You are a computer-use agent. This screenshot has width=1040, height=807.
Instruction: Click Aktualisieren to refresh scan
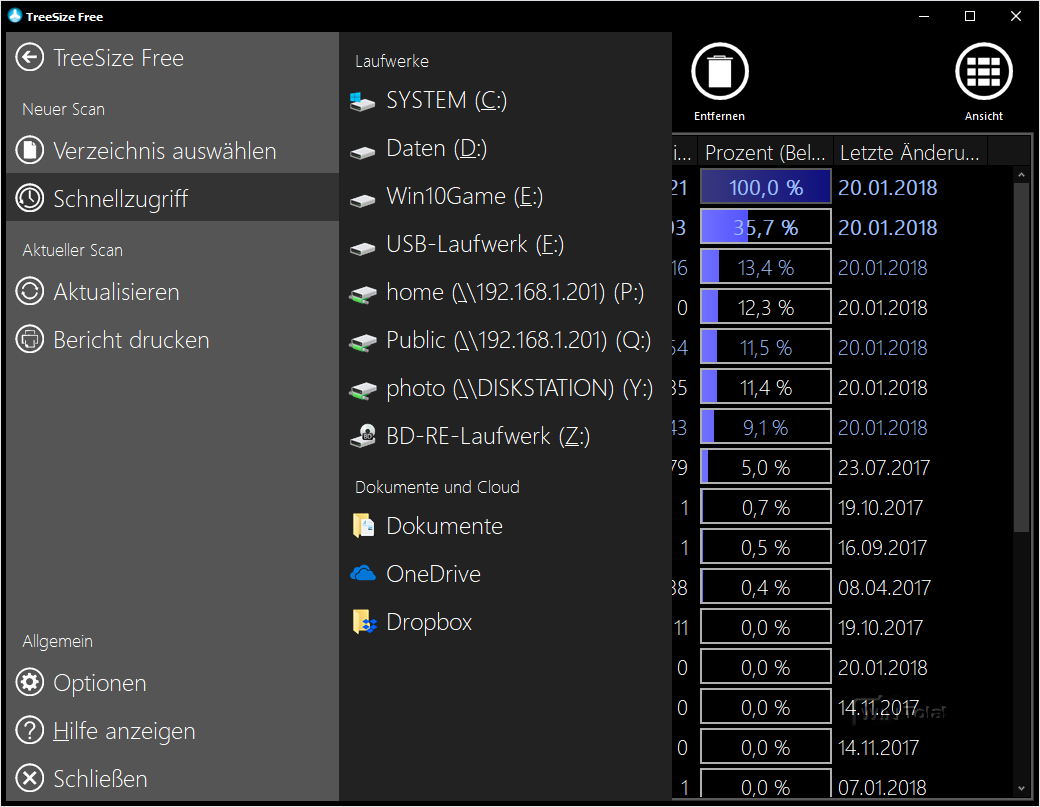pos(172,292)
